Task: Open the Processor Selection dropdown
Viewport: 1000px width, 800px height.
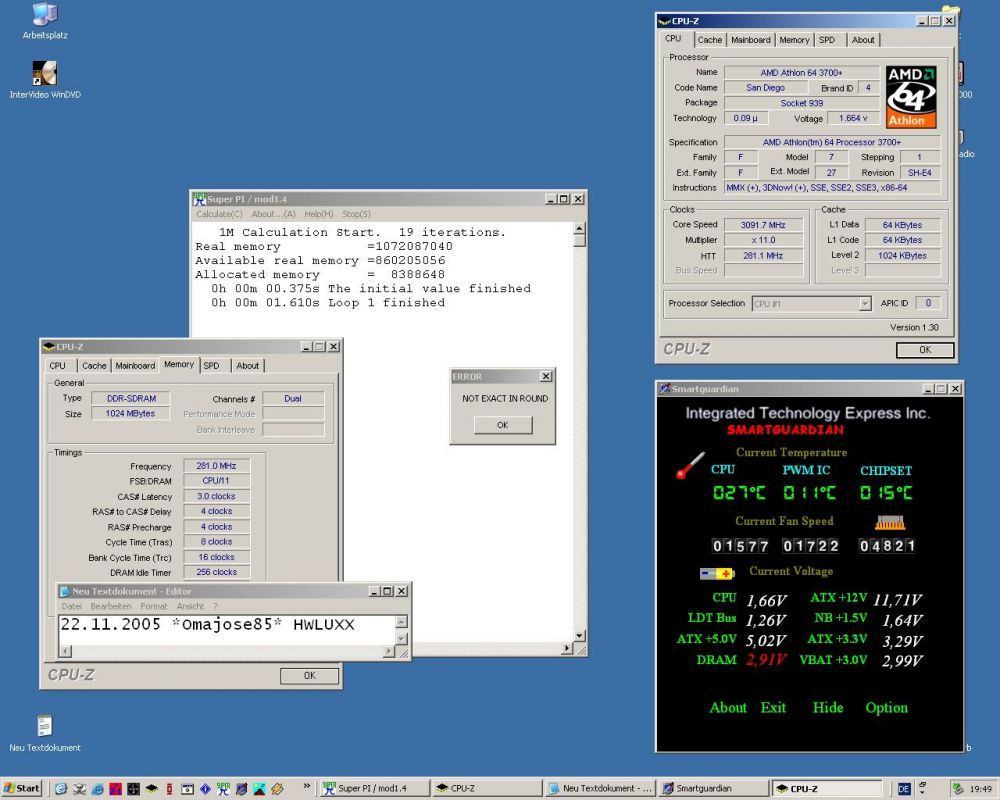Action: [x=865, y=304]
